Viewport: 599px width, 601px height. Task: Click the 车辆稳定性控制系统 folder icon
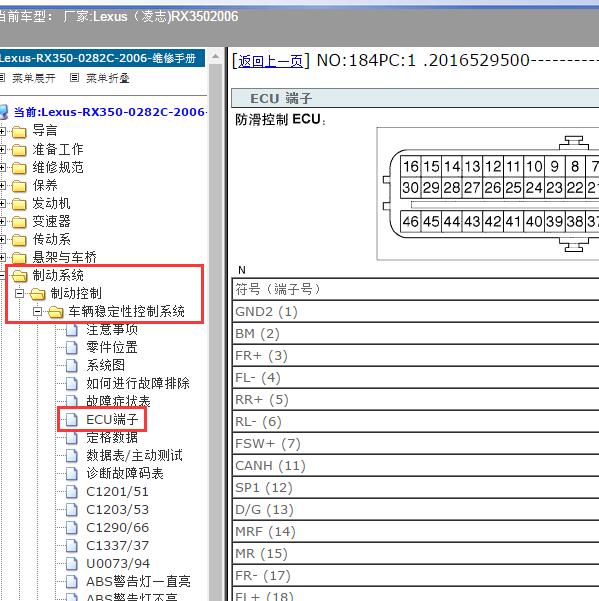[56, 312]
